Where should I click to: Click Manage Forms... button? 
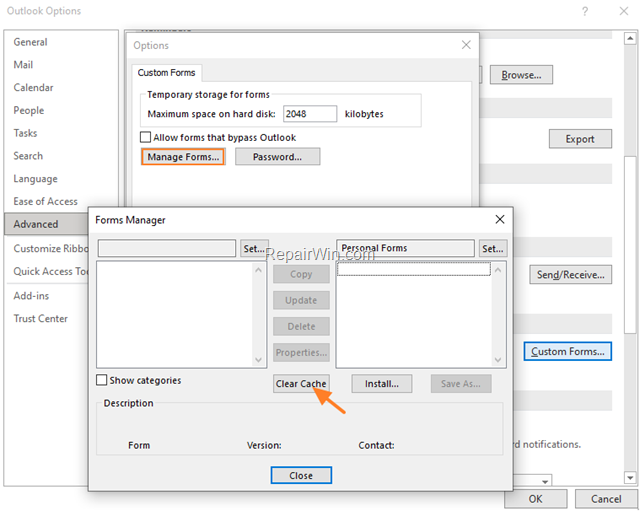(183, 157)
